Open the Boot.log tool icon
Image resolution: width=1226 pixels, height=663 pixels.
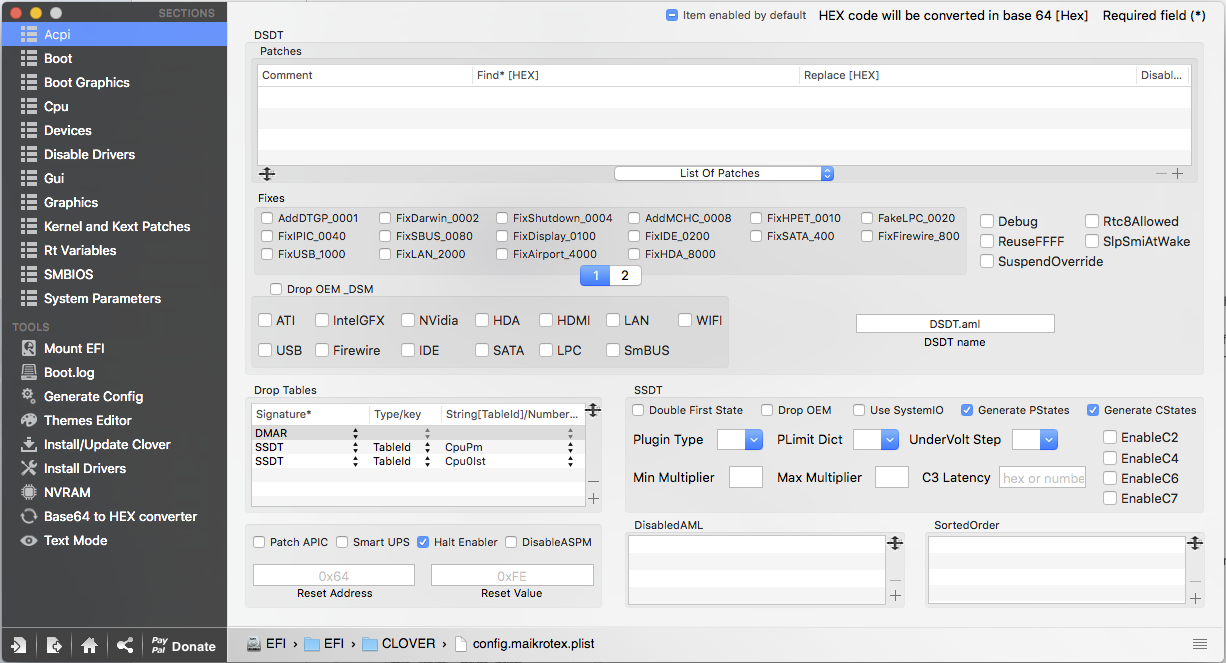tap(28, 372)
